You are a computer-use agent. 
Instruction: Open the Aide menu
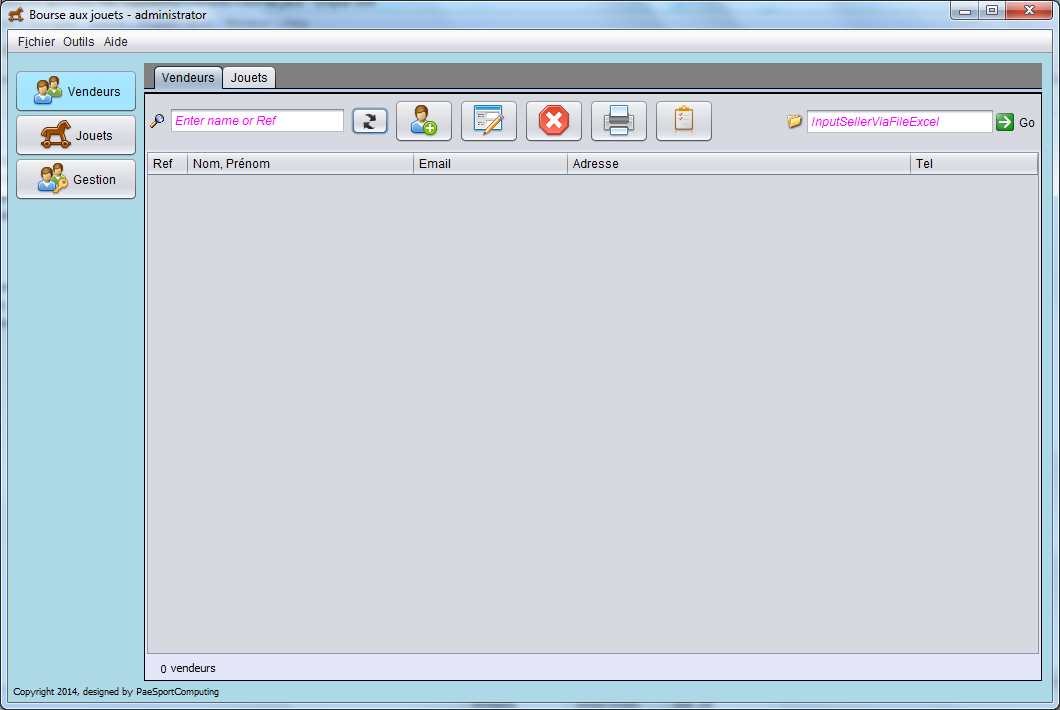116,42
